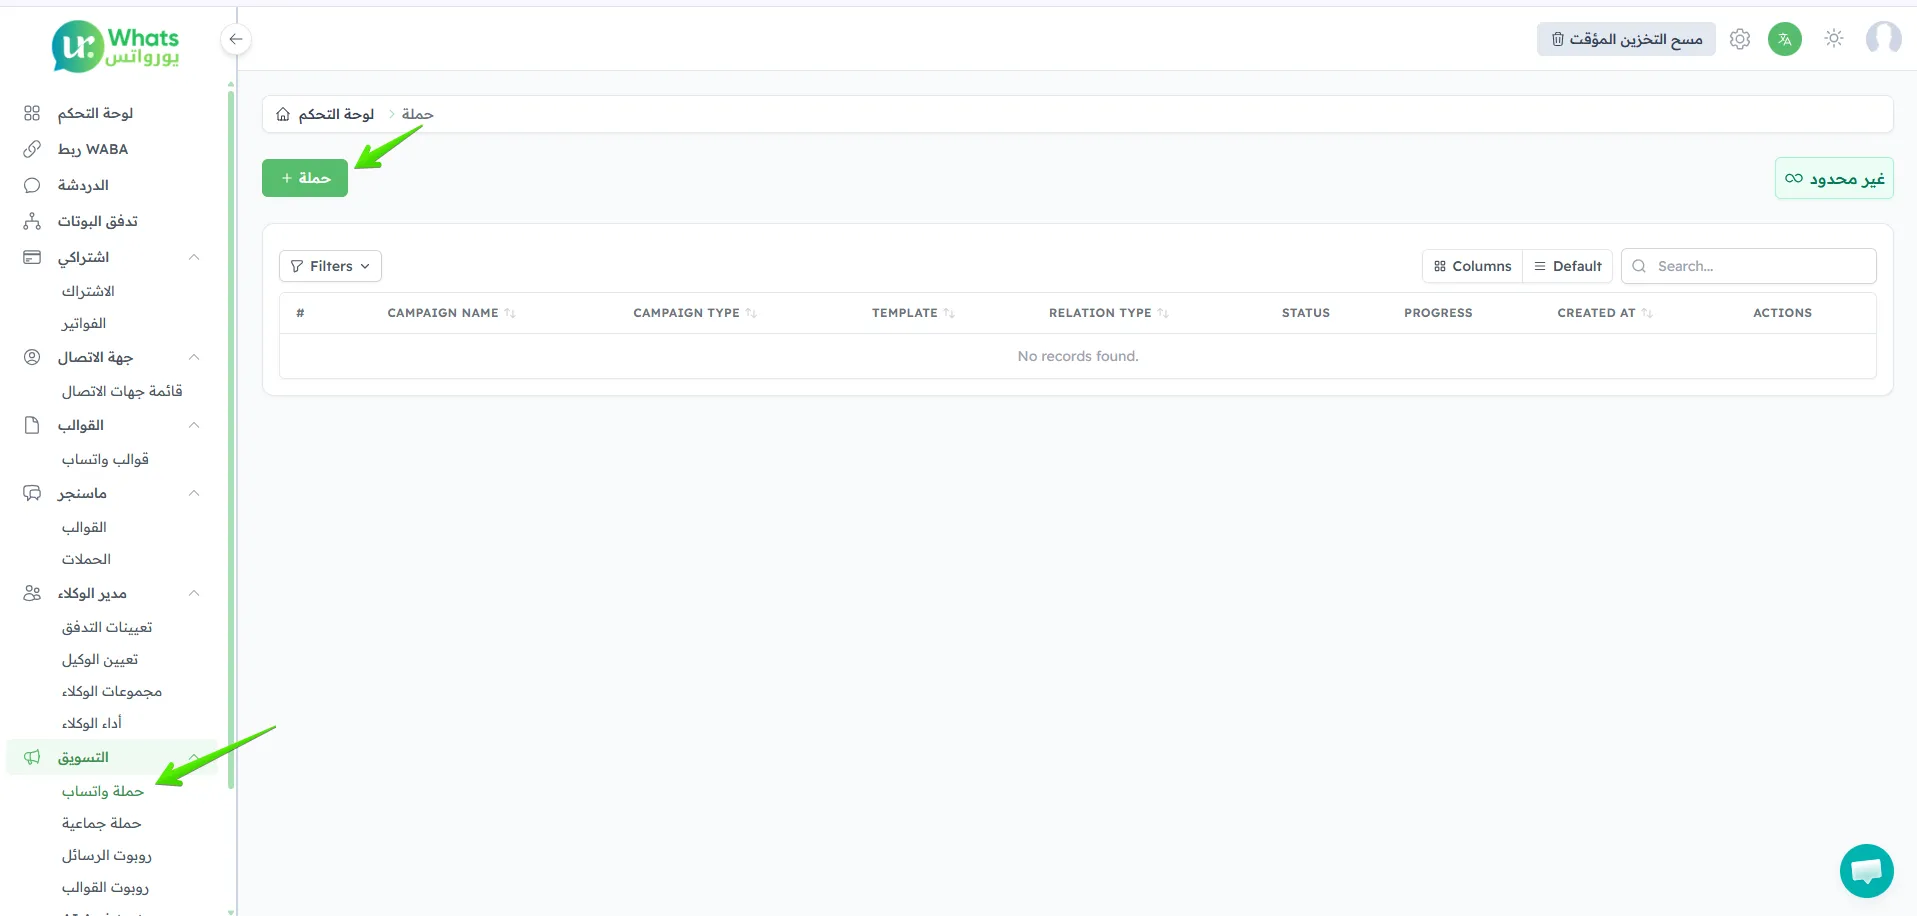Click مسح التخزين المؤقت clear cache button

[x=1626, y=39]
